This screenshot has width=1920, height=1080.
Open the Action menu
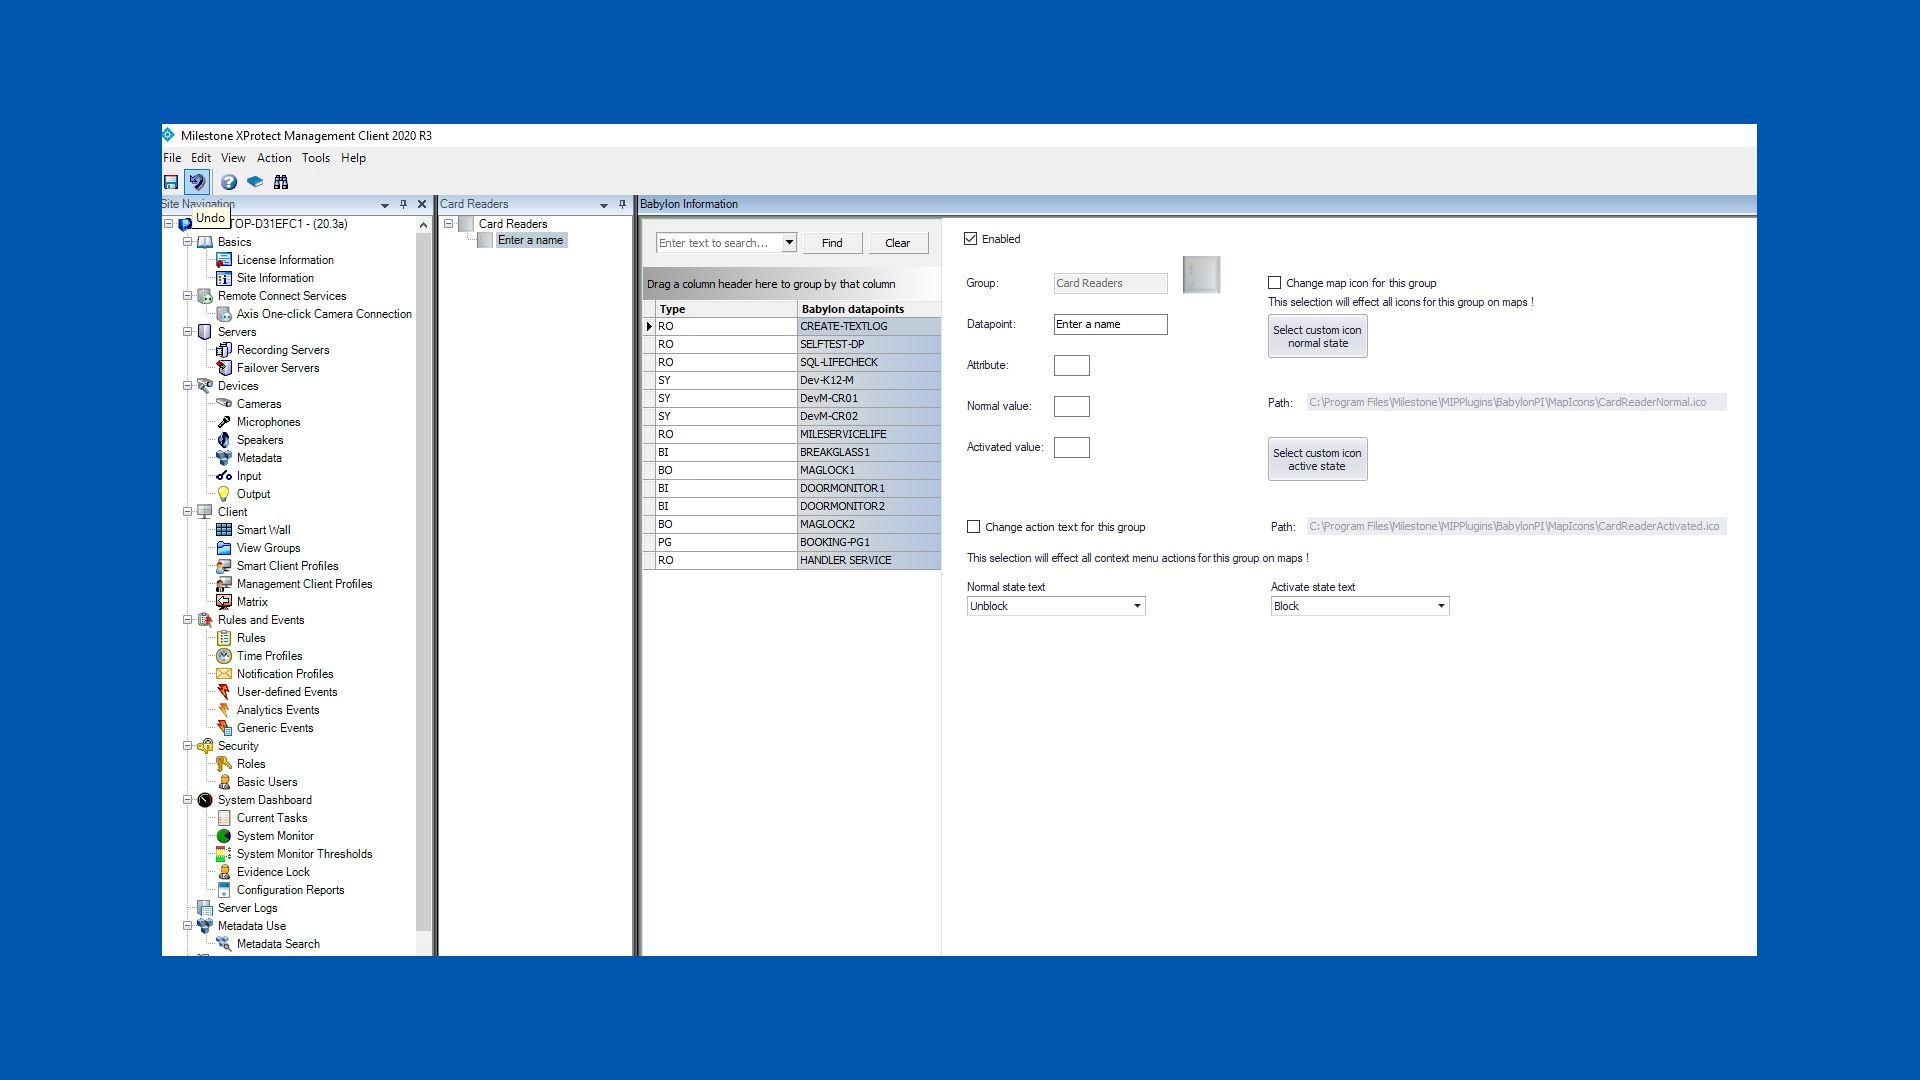(274, 158)
